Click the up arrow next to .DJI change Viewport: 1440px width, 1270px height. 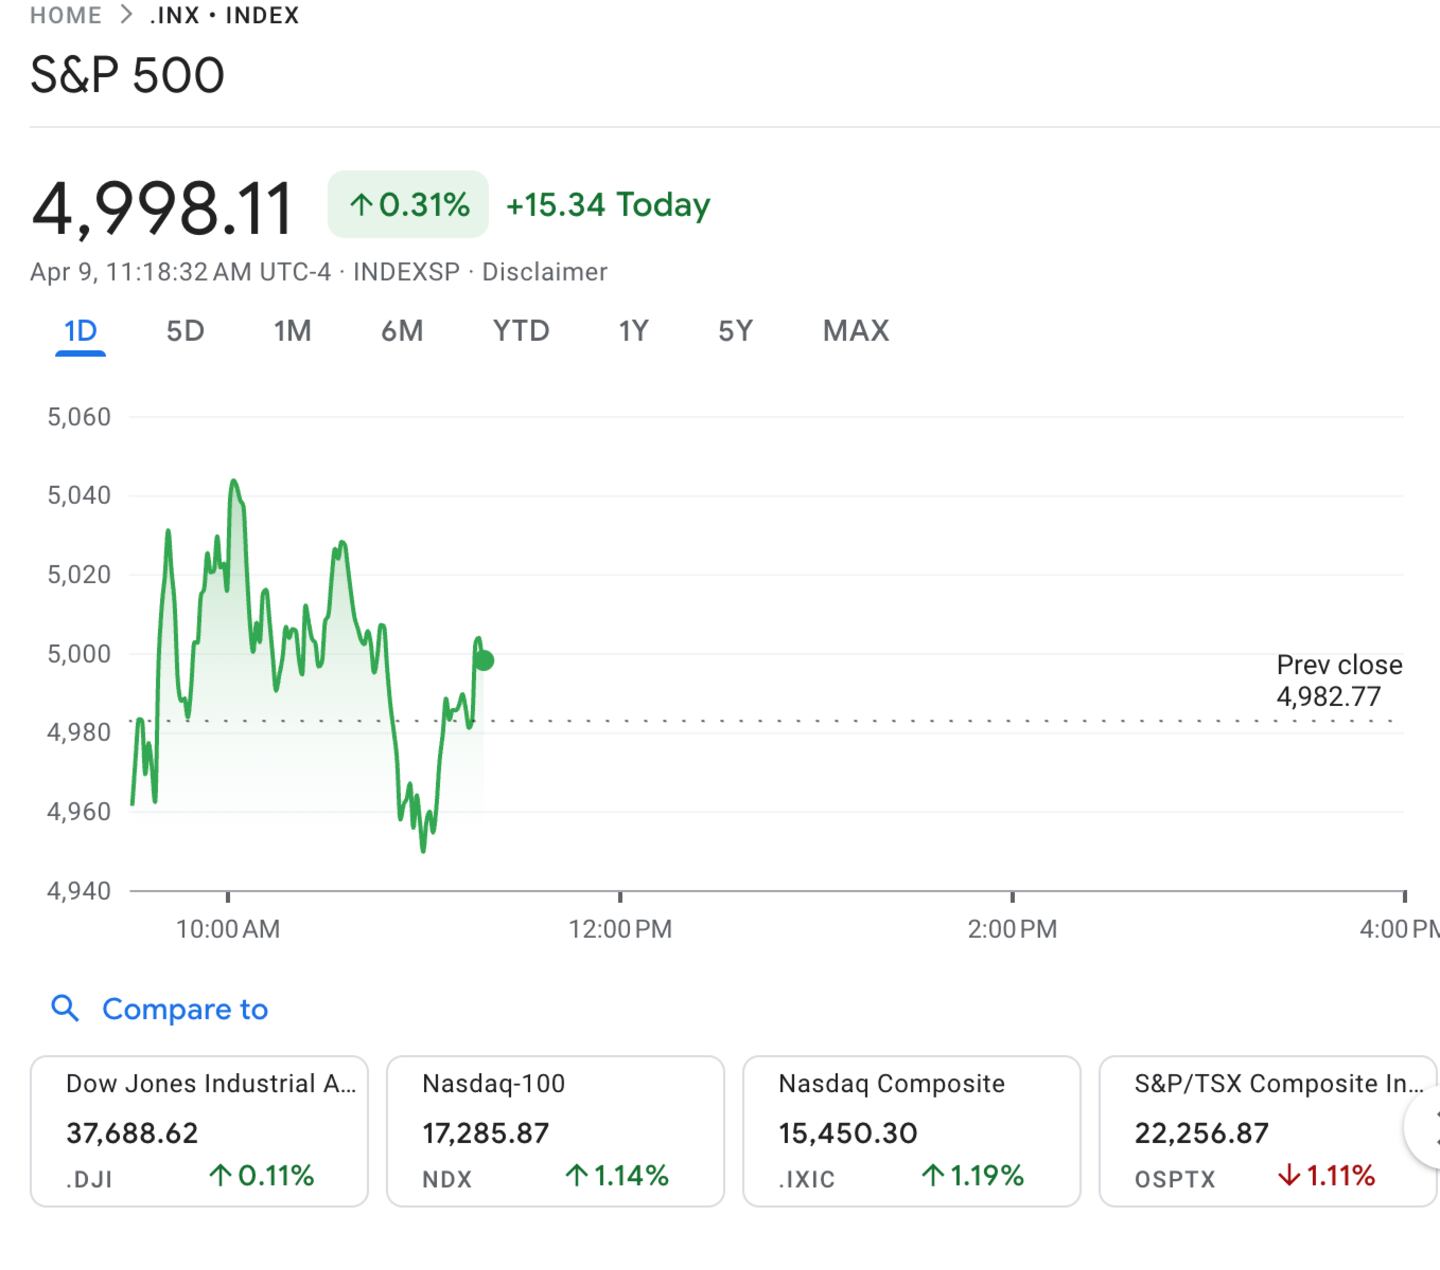(219, 1176)
